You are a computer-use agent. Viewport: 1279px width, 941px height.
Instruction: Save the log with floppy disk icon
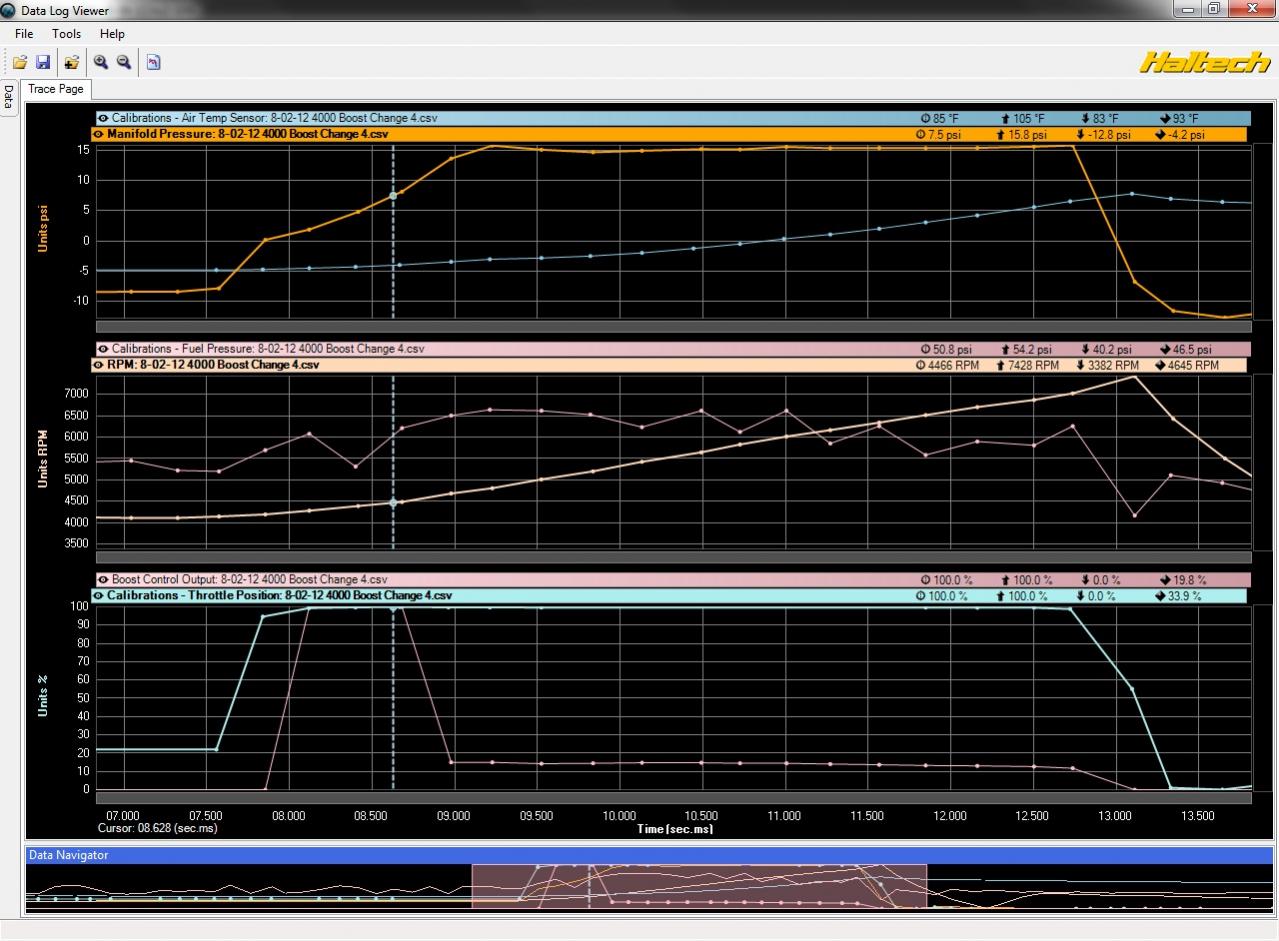[43, 62]
